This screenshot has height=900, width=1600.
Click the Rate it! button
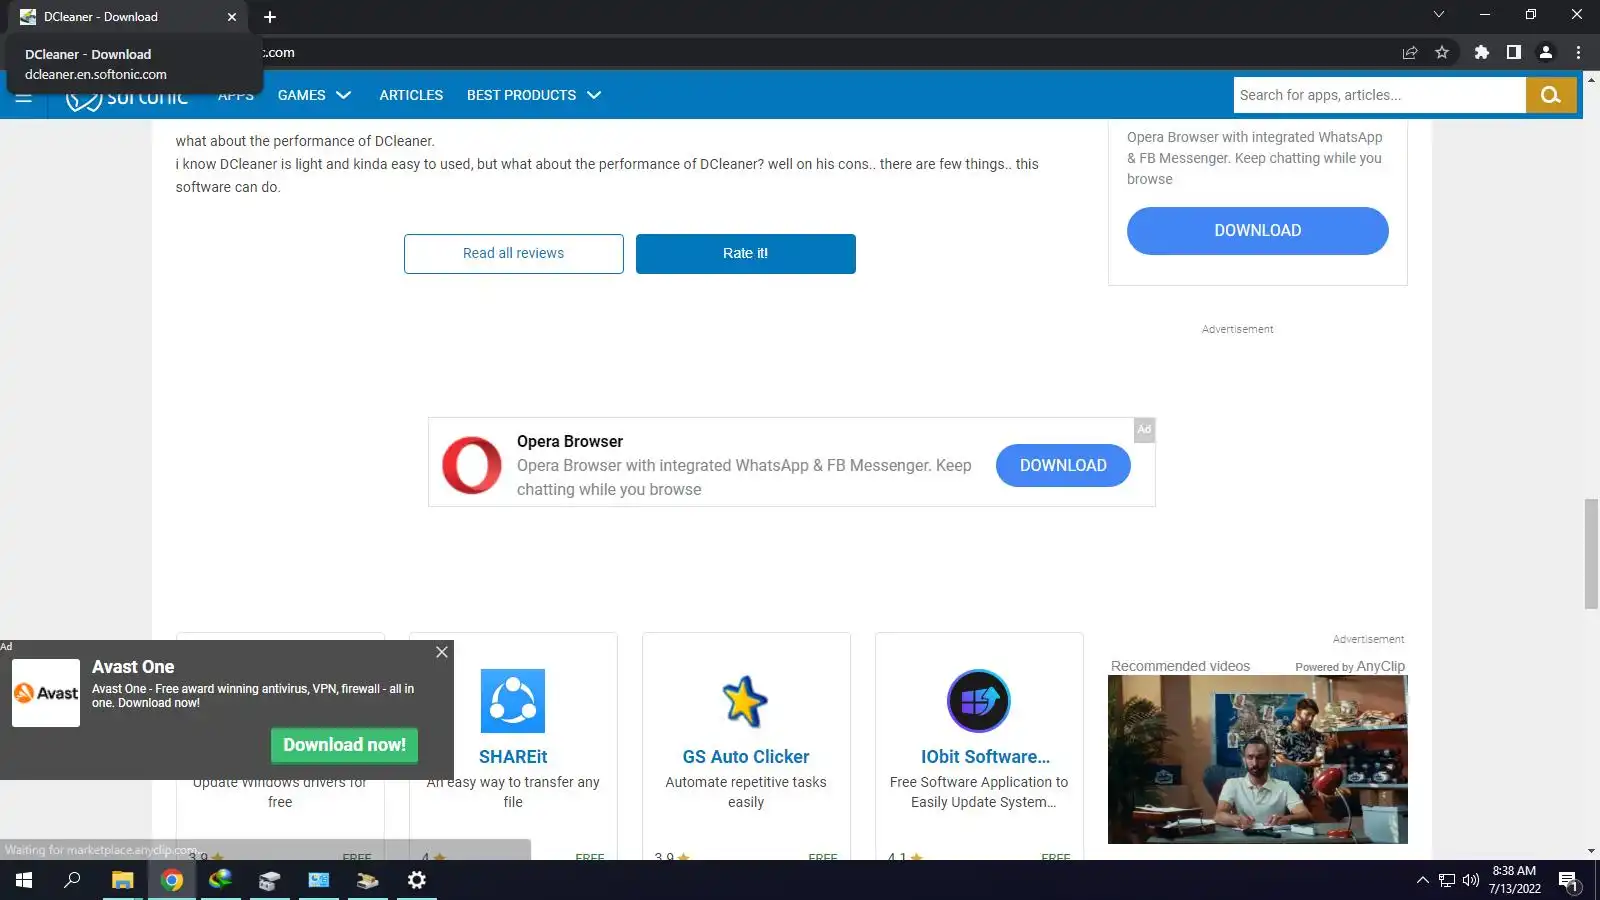click(x=746, y=254)
